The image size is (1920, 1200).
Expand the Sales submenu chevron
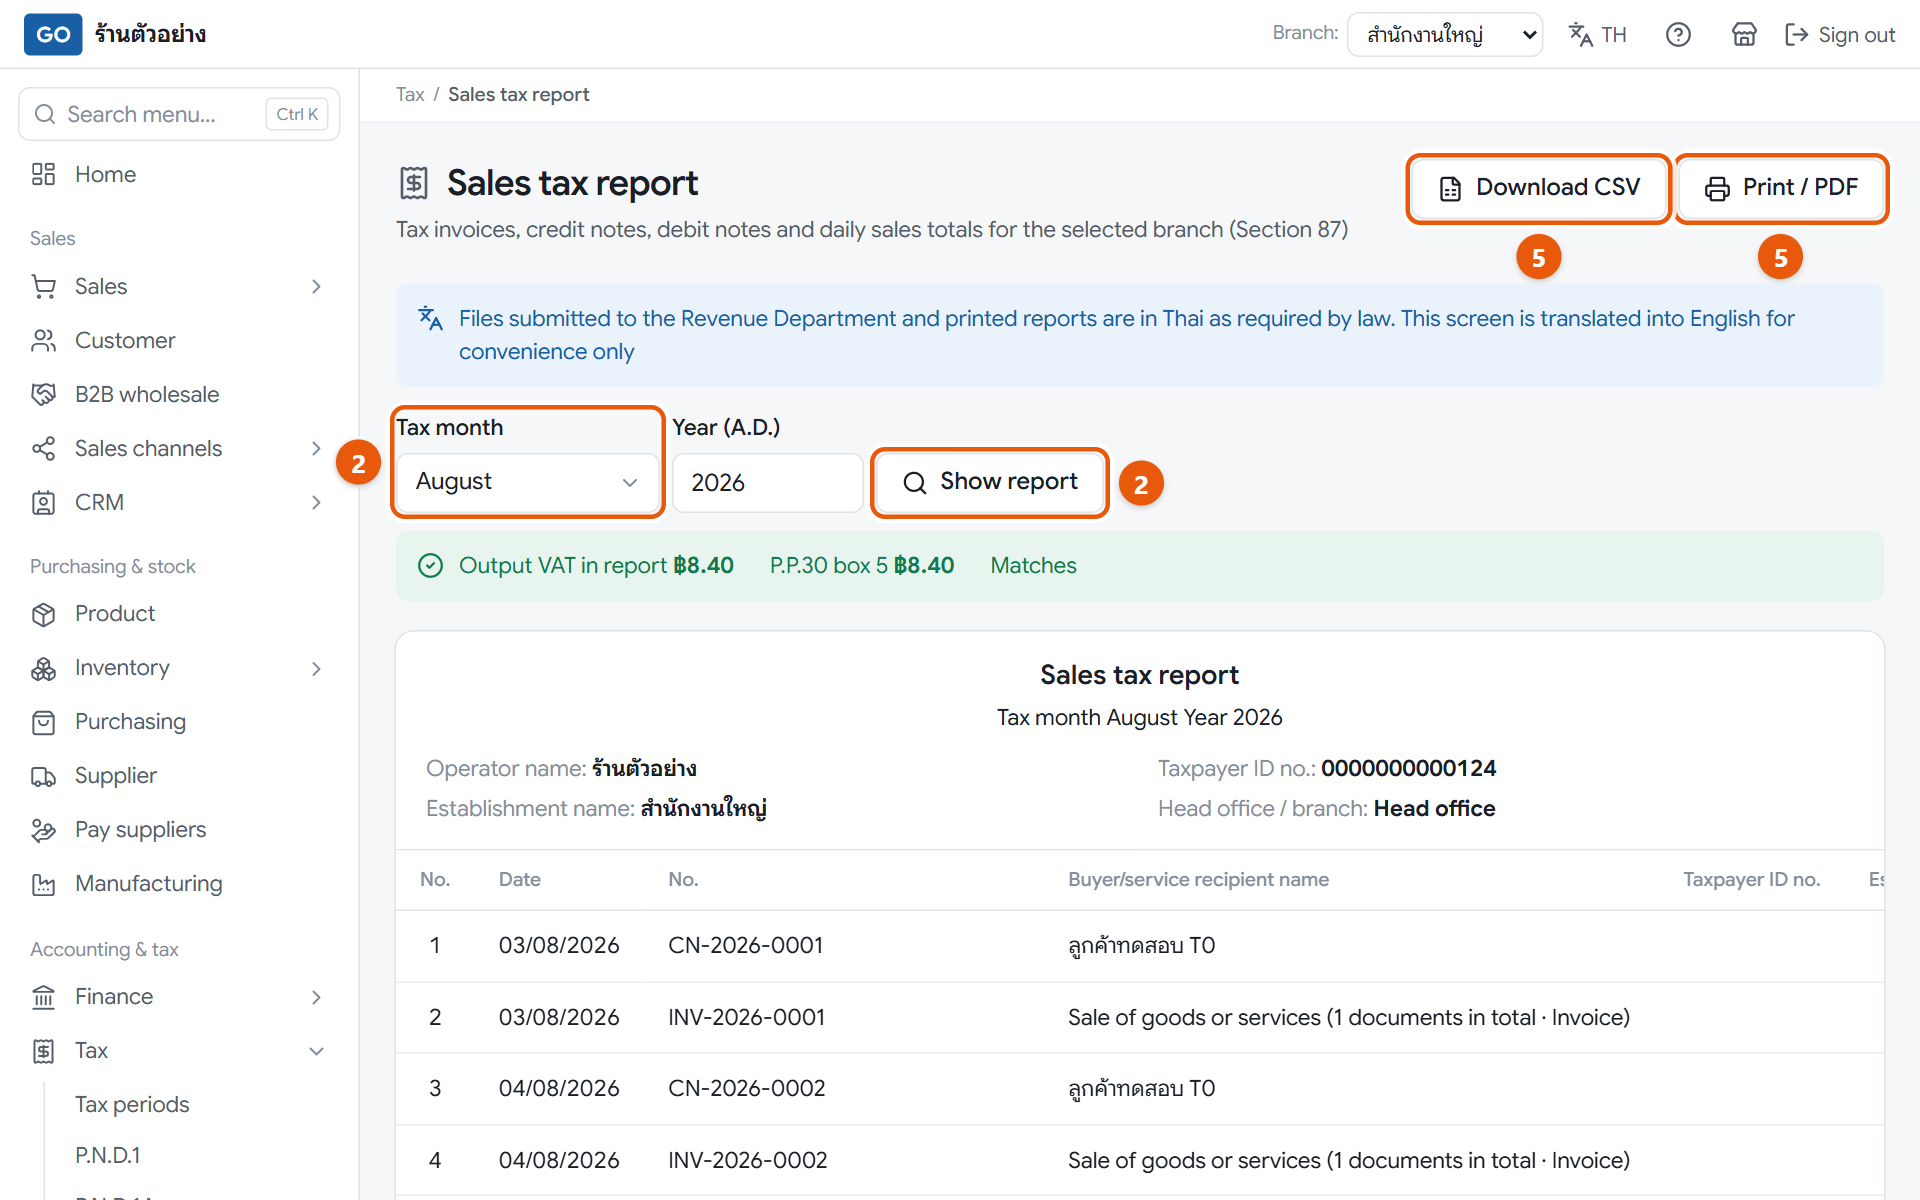coord(316,287)
